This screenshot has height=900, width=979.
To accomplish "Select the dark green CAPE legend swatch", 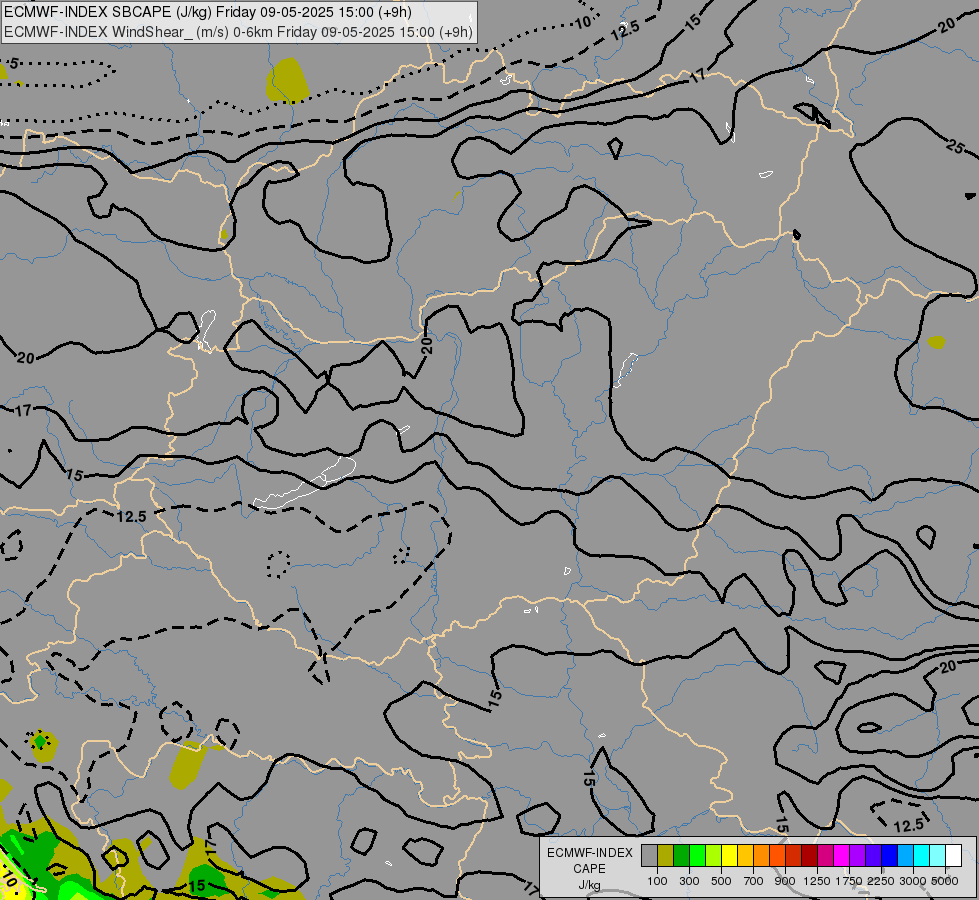I will [x=681, y=856].
